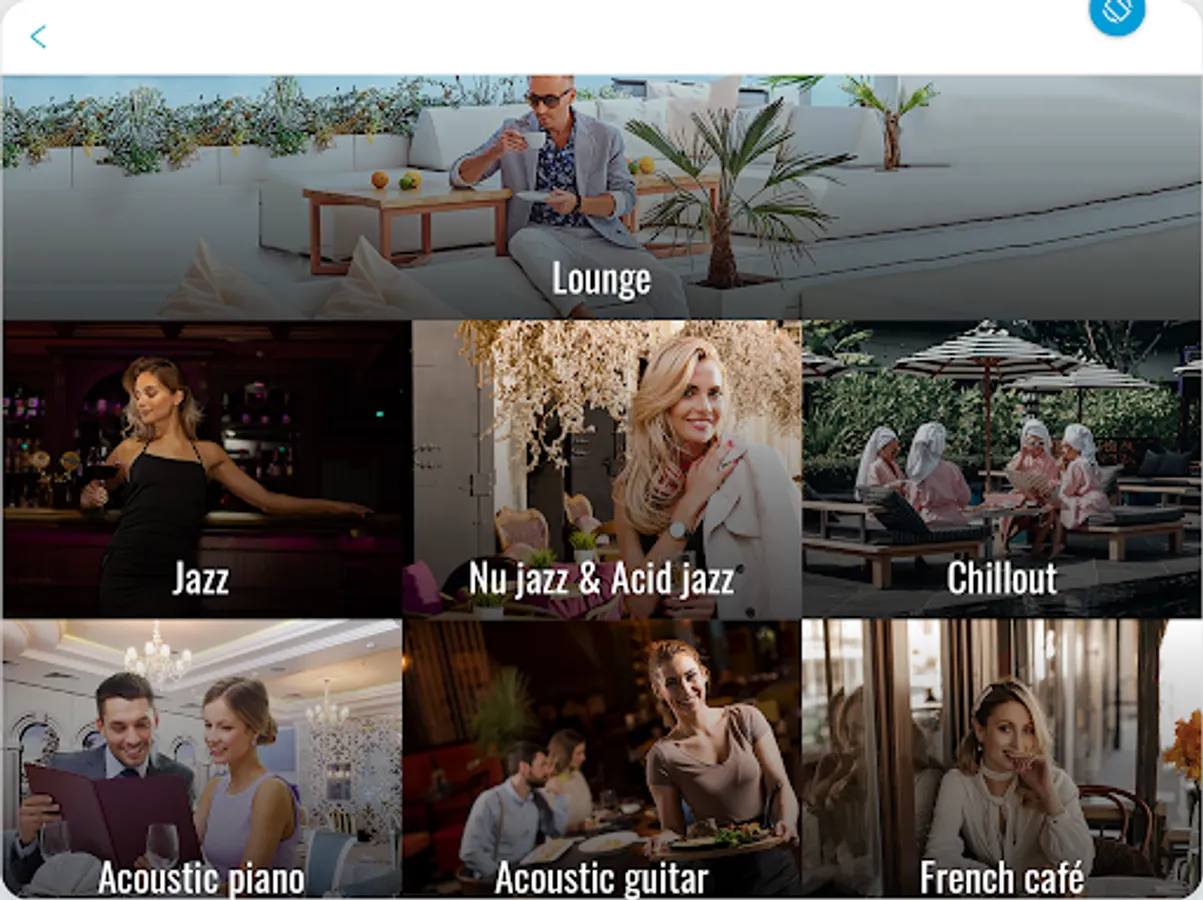The width and height of the screenshot is (1203, 900).
Task: Open the Chillout category
Action: point(1001,579)
